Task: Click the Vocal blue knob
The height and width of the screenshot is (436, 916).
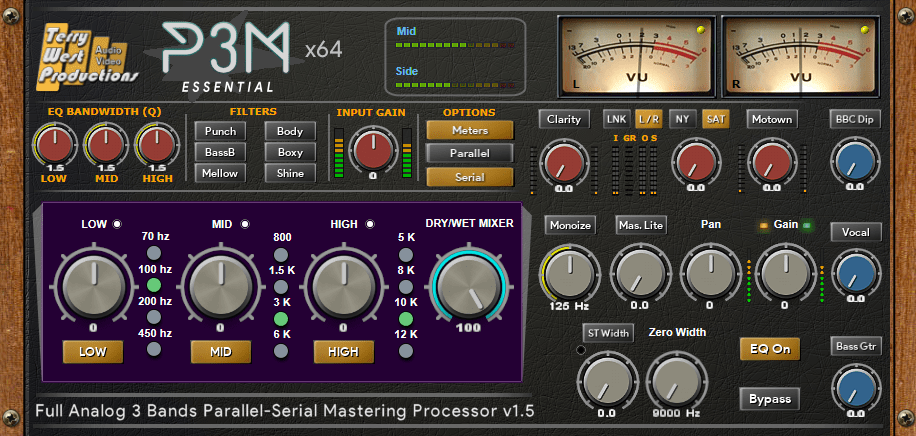Action: 855,274
